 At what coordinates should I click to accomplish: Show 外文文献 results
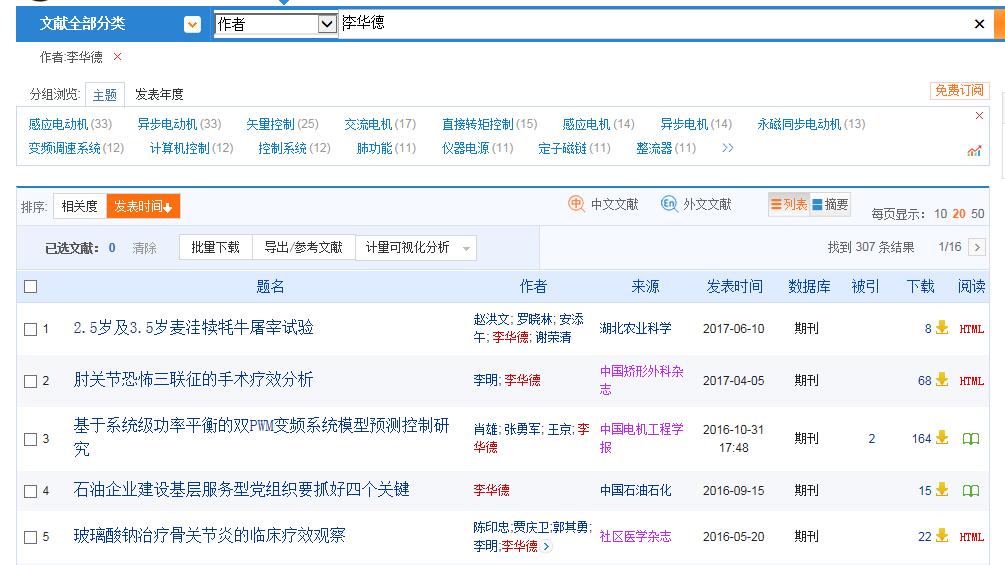click(x=696, y=204)
